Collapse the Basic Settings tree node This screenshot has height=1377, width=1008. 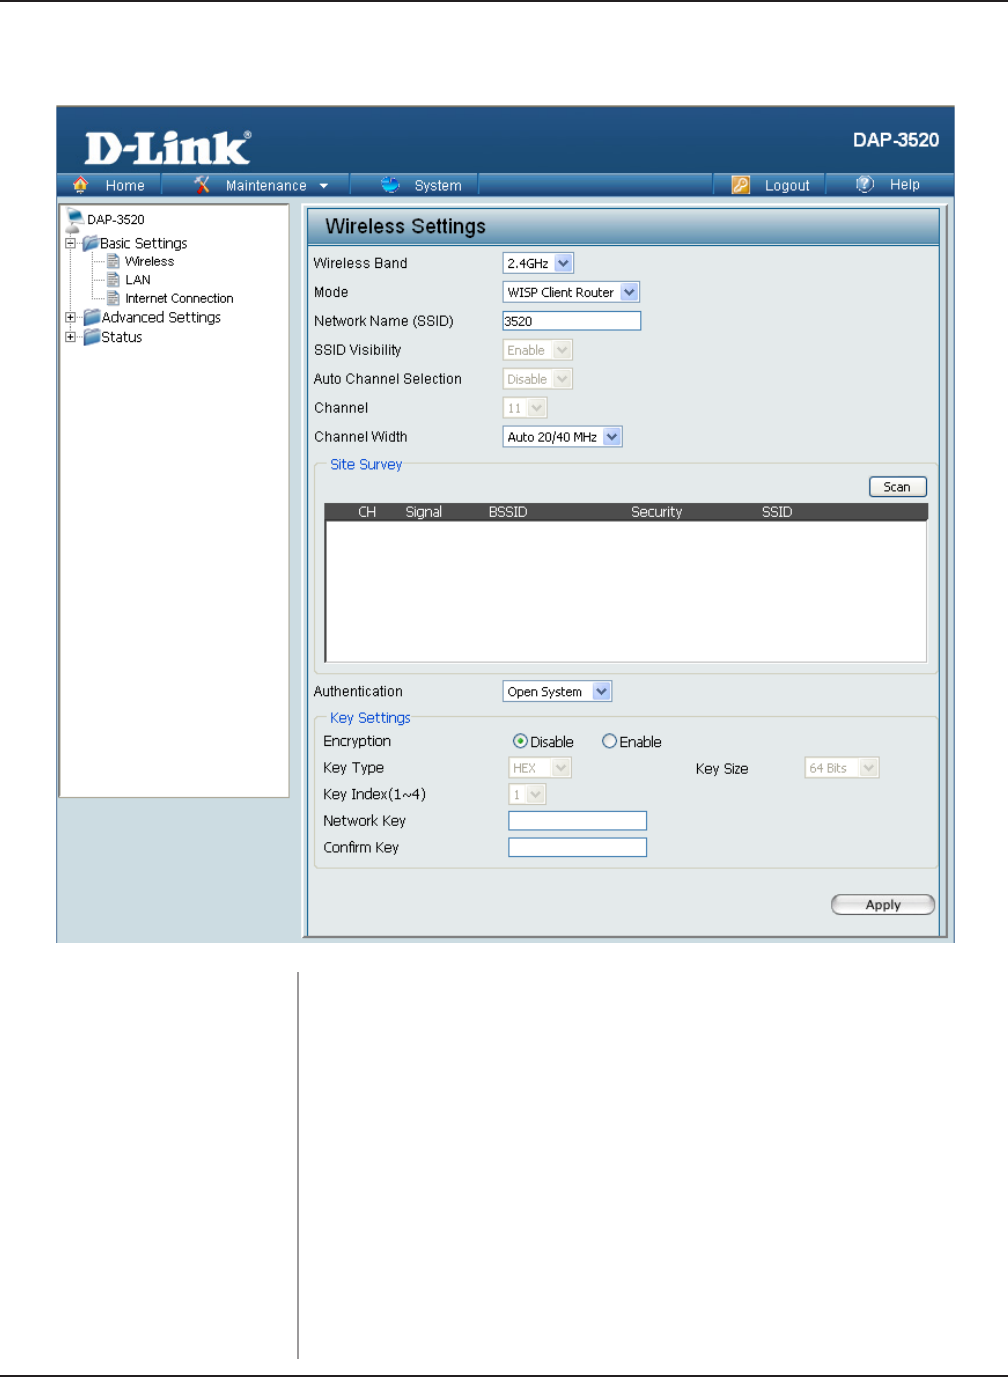(70, 243)
